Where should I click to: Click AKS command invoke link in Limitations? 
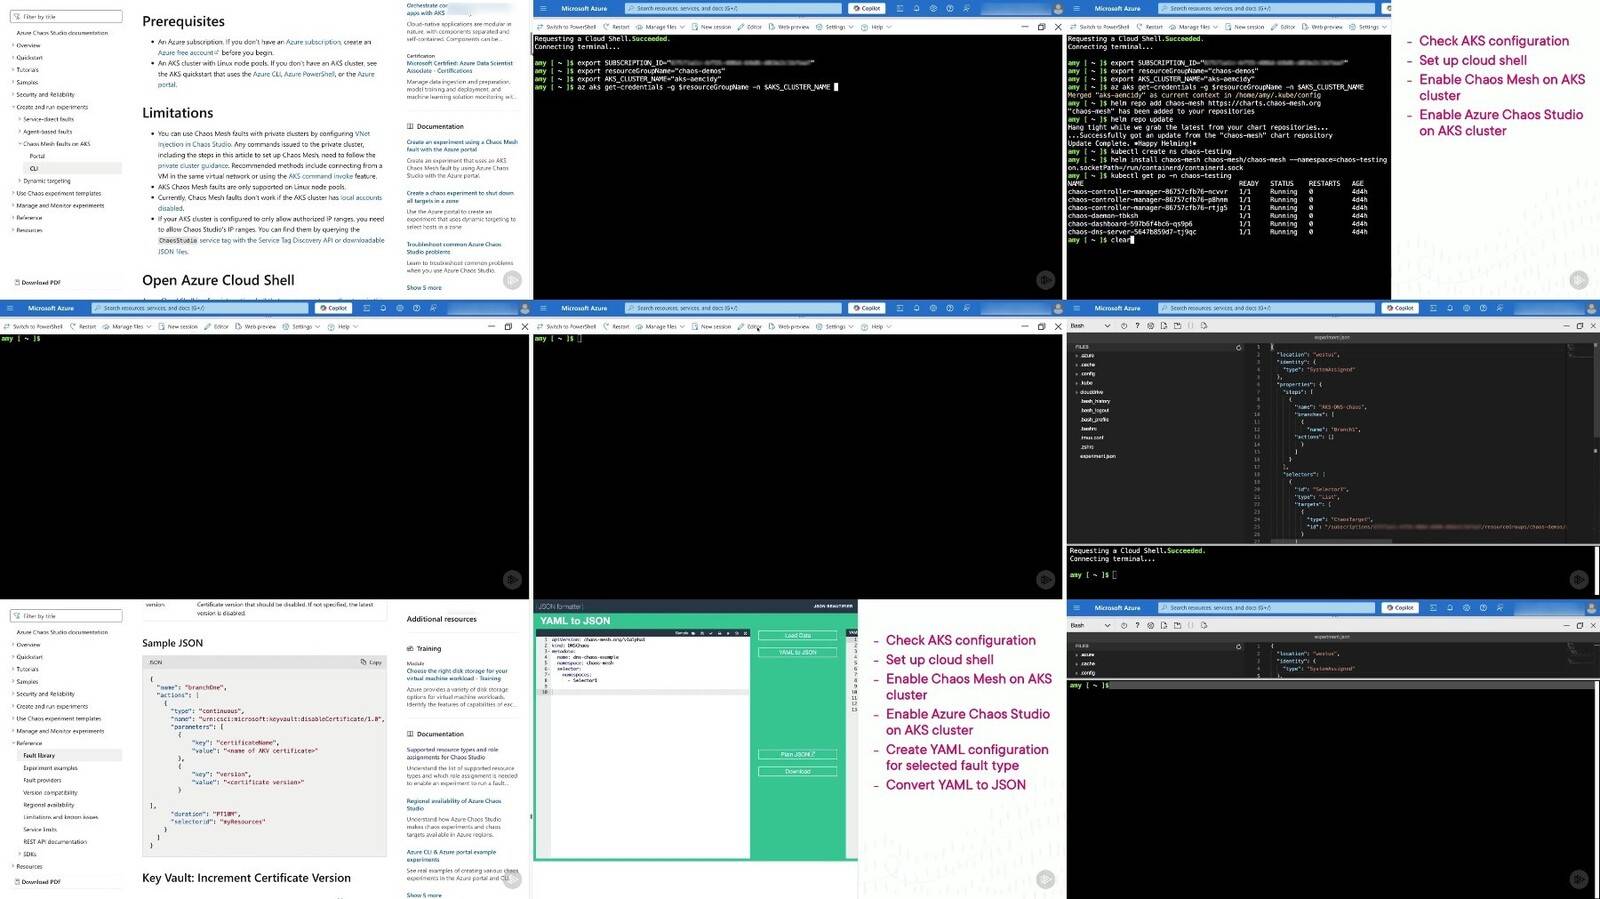click(x=321, y=176)
